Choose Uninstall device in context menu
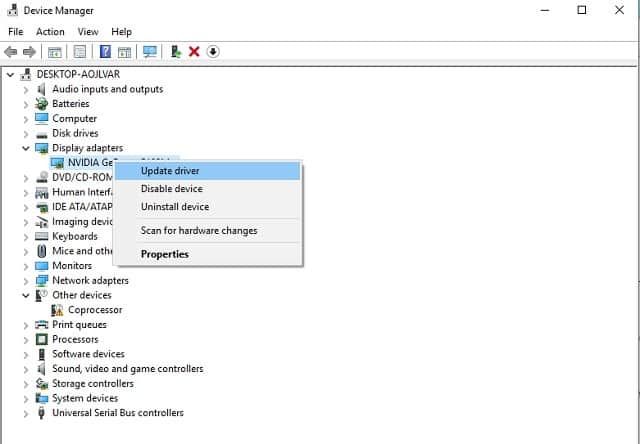The height and width of the screenshot is (444, 640). coord(207,207)
